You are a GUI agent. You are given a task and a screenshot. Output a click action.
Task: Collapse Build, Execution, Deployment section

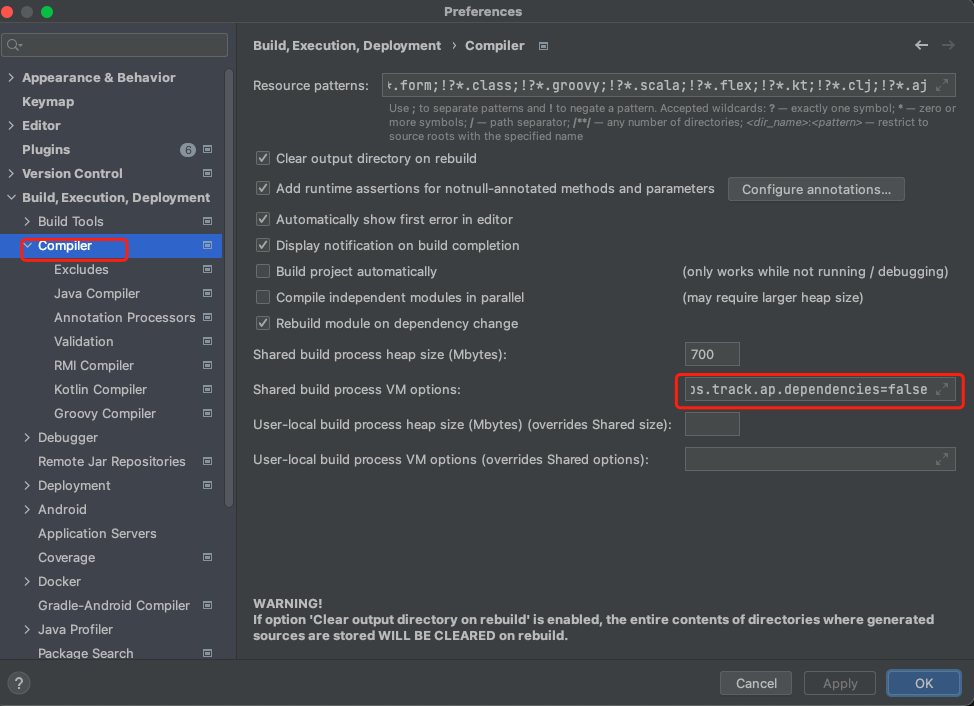tap(11, 197)
